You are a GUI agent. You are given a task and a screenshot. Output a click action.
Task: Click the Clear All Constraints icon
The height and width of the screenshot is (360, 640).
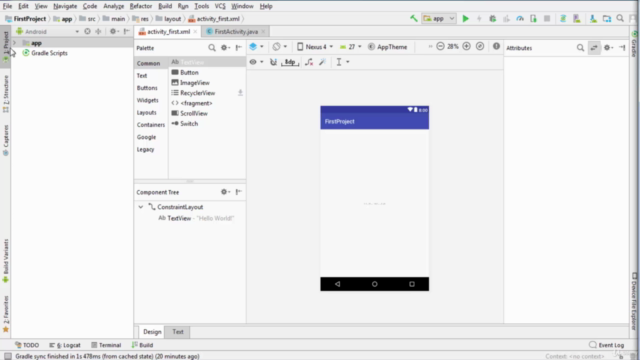[x=309, y=62]
